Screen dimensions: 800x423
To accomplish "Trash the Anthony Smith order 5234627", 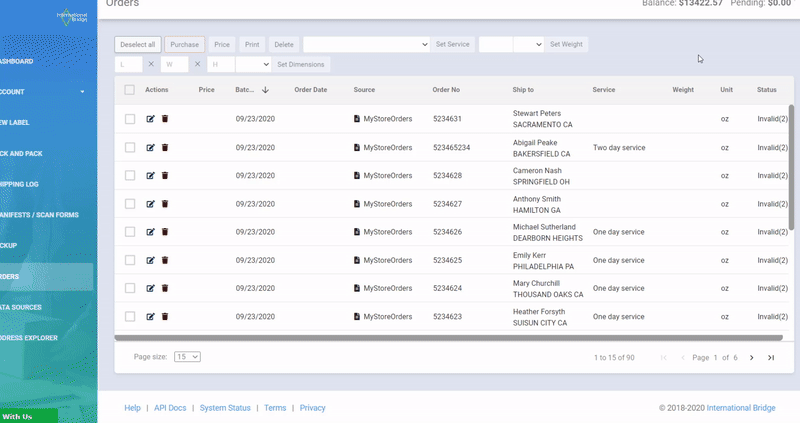I will click(x=165, y=204).
